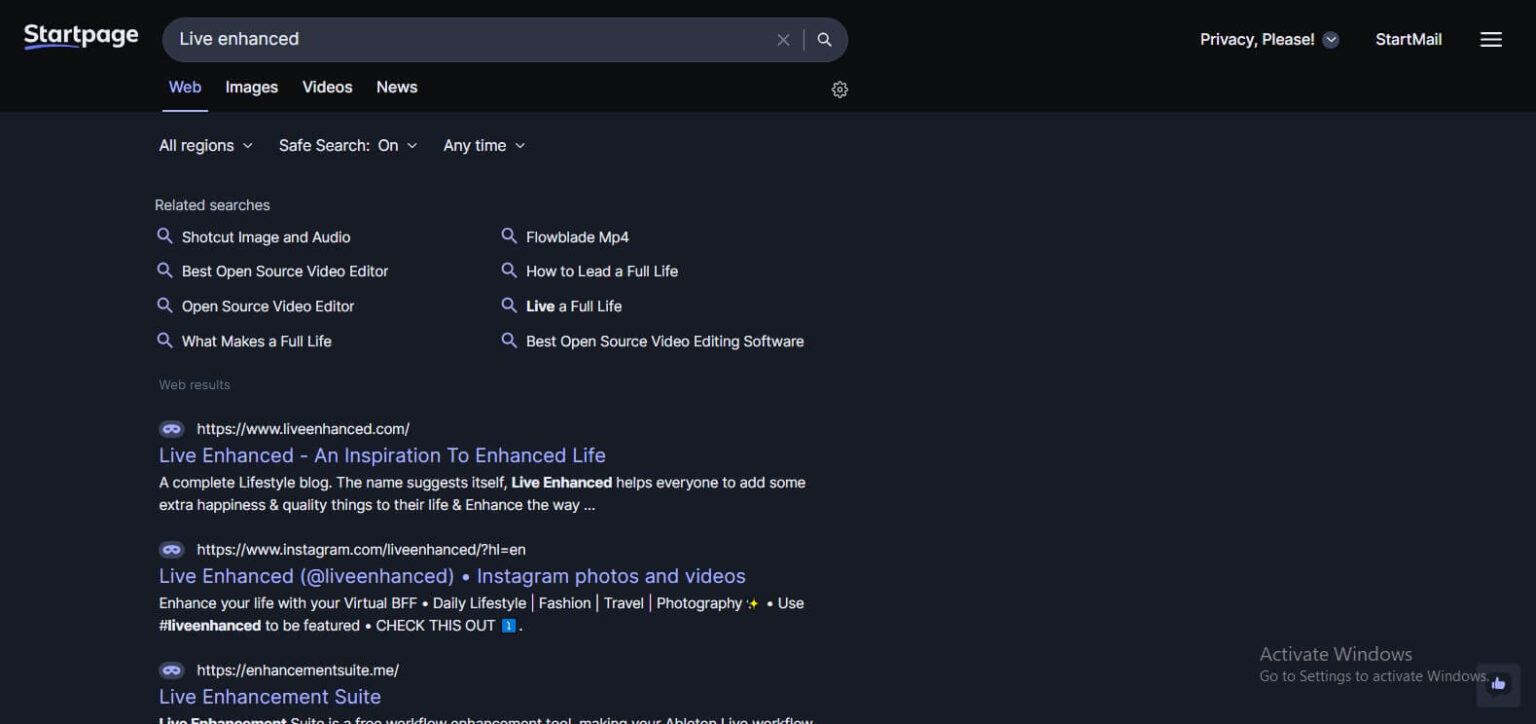The height and width of the screenshot is (724, 1536).
Task: Expand the 'Any time' filter dropdown
Action: point(483,145)
